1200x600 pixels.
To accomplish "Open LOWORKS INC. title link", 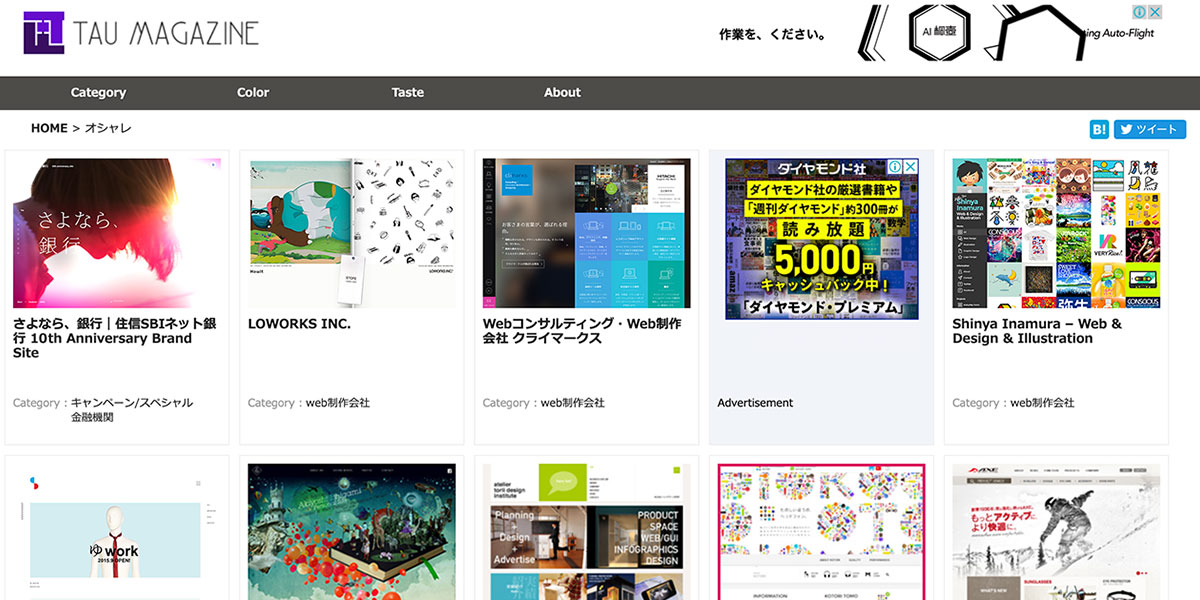I will 299,324.
